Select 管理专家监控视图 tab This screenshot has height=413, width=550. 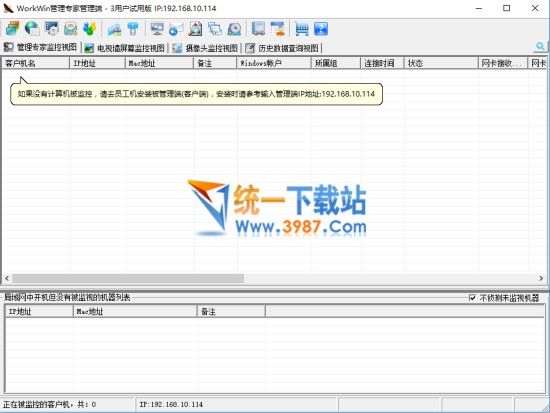coord(40,47)
